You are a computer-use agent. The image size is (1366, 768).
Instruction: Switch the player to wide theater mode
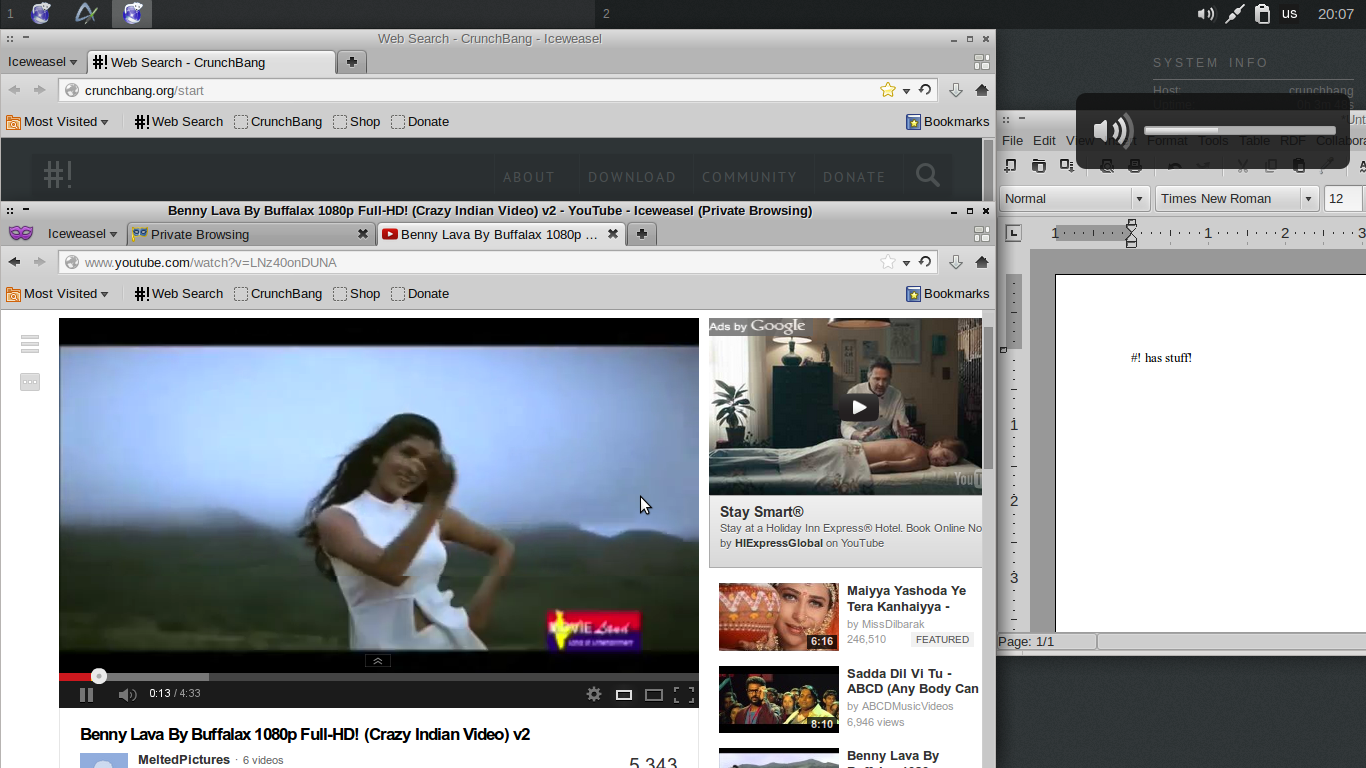[654, 693]
